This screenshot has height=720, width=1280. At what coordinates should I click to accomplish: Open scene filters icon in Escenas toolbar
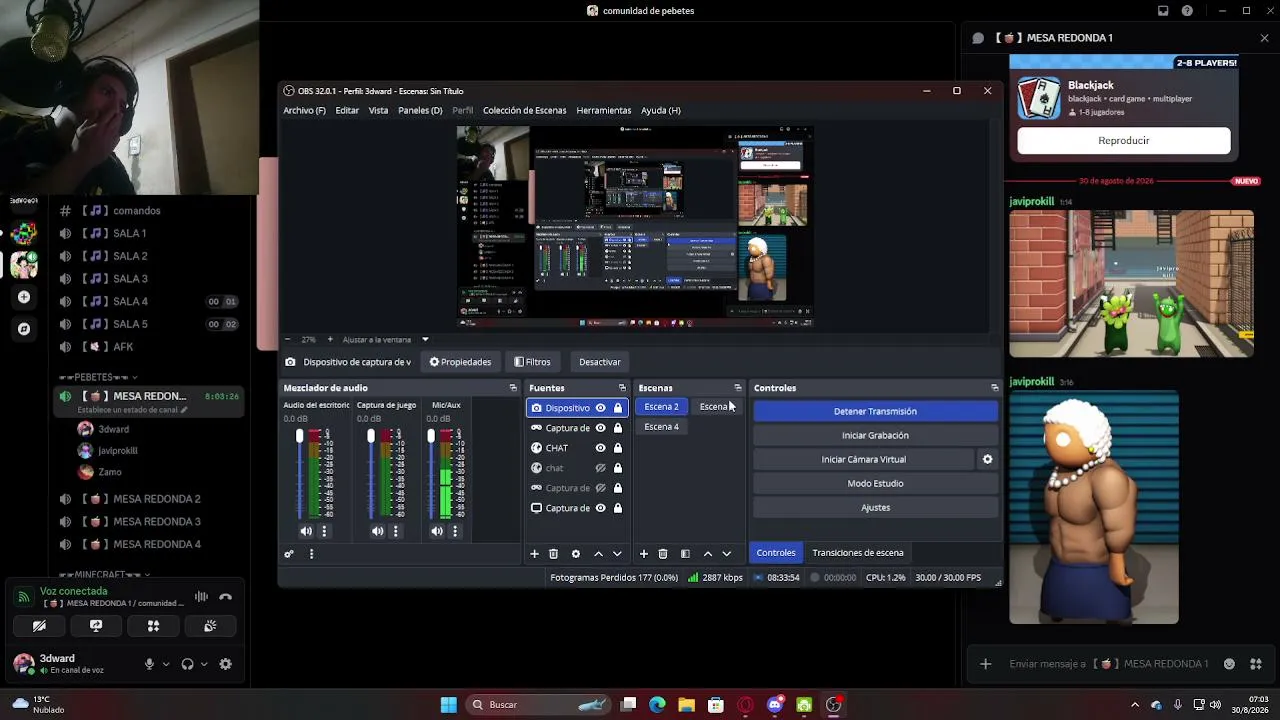pyautogui.click(x=685, y=554)
